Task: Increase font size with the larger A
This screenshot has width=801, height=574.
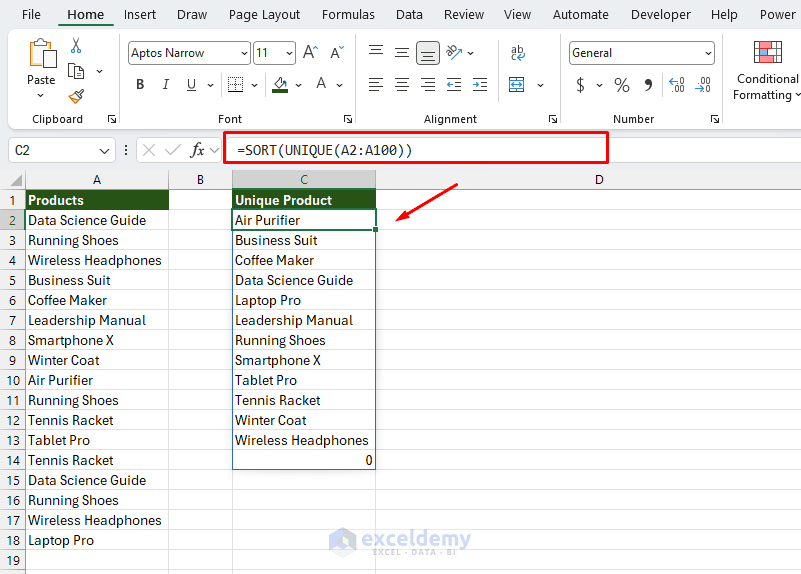Action: 310,53
